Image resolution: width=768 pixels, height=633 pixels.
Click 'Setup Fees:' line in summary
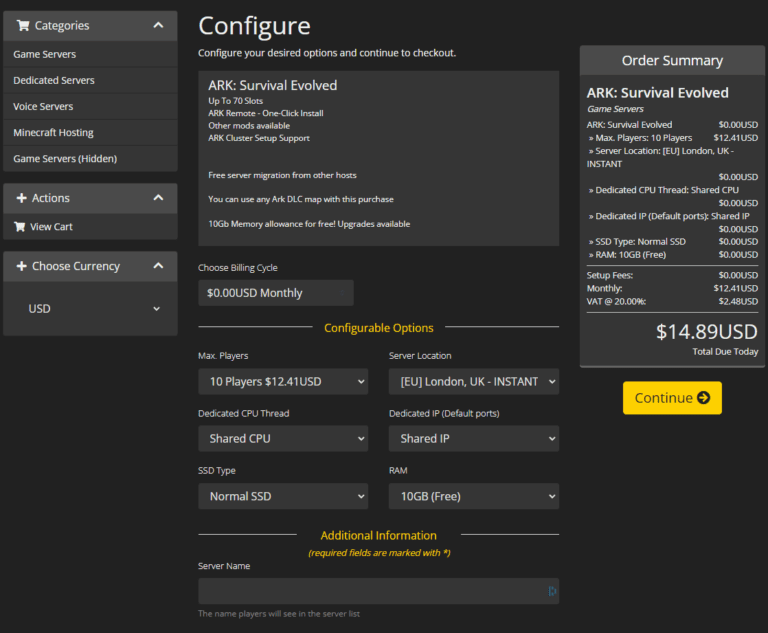tap(672, 275)
